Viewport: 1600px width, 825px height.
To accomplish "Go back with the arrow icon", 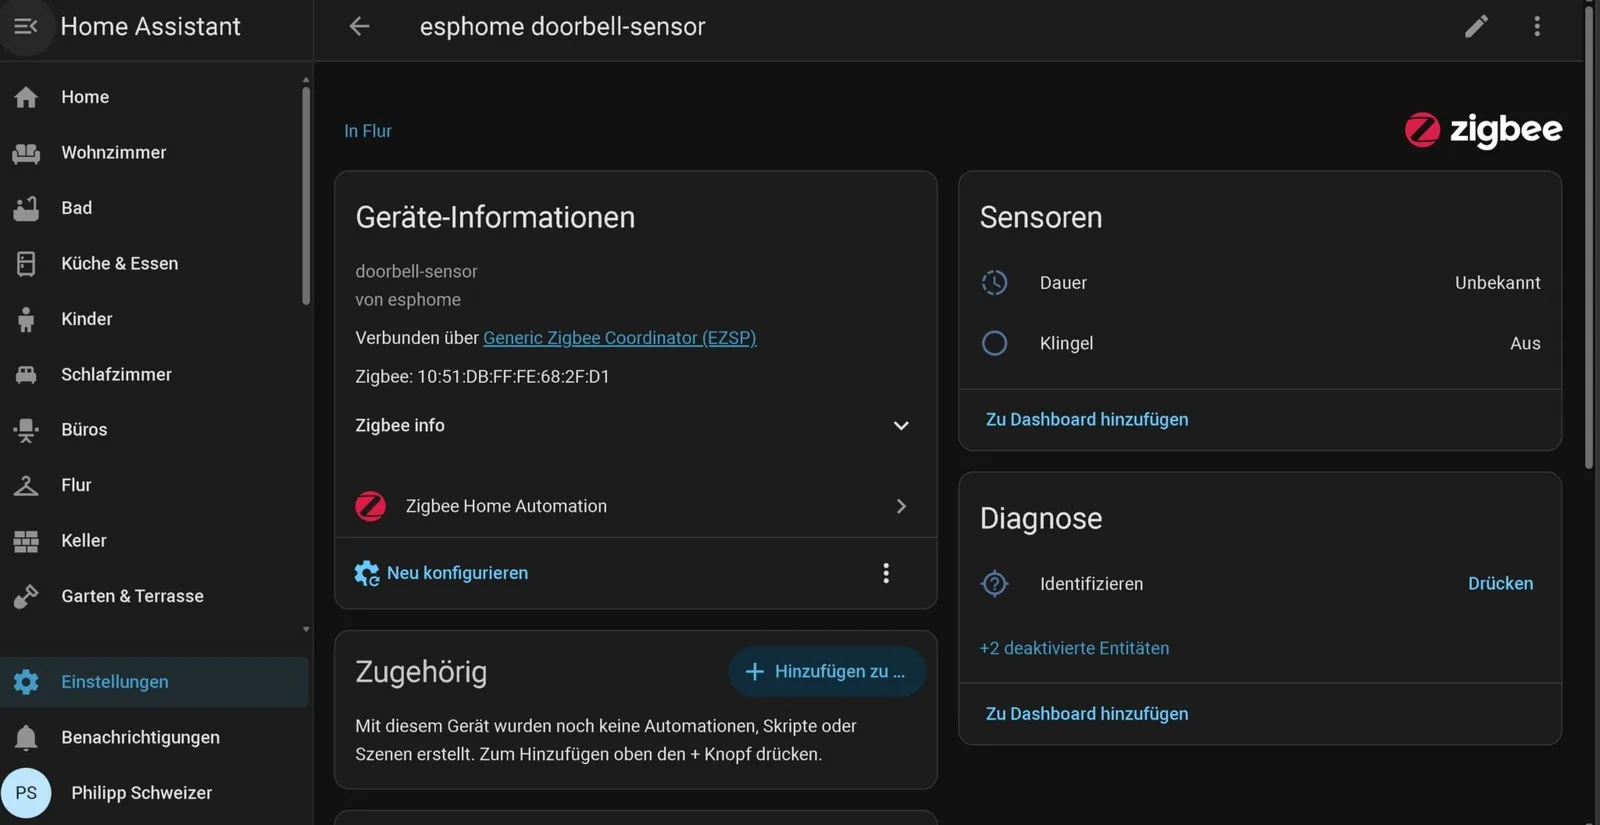I will tap(359, 26).
